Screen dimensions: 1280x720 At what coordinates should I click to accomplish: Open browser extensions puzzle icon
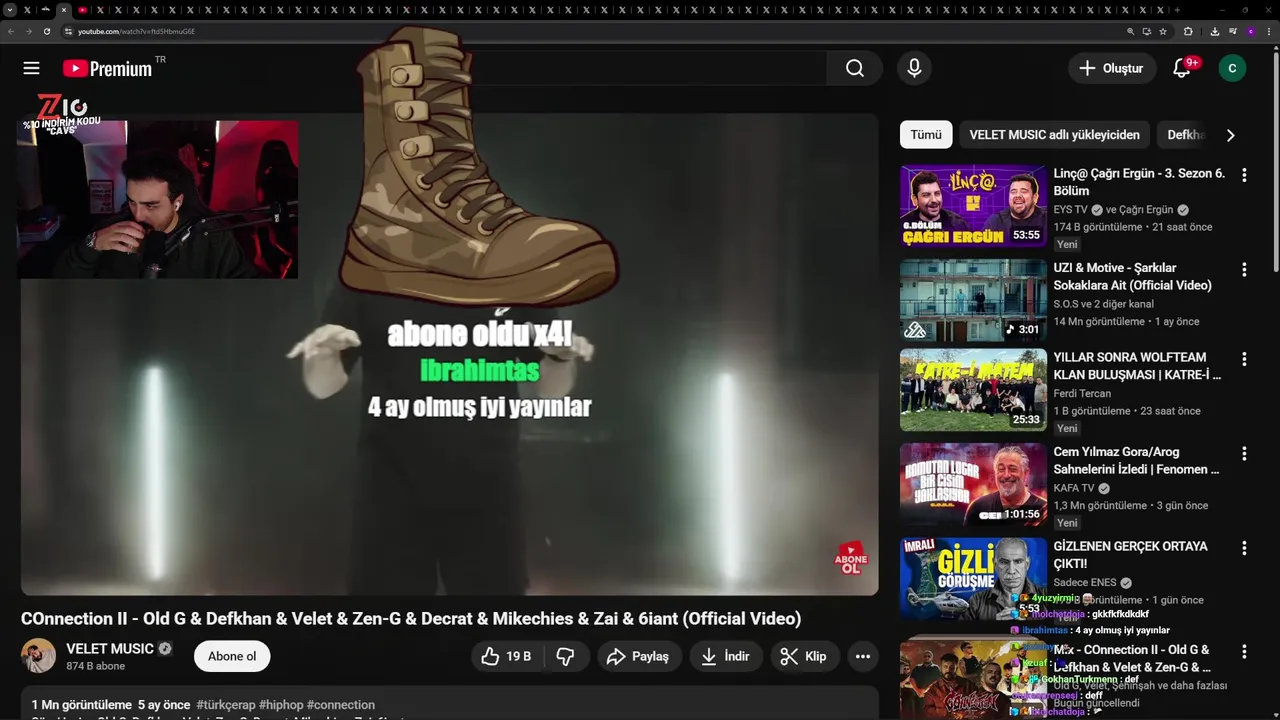1188,31
